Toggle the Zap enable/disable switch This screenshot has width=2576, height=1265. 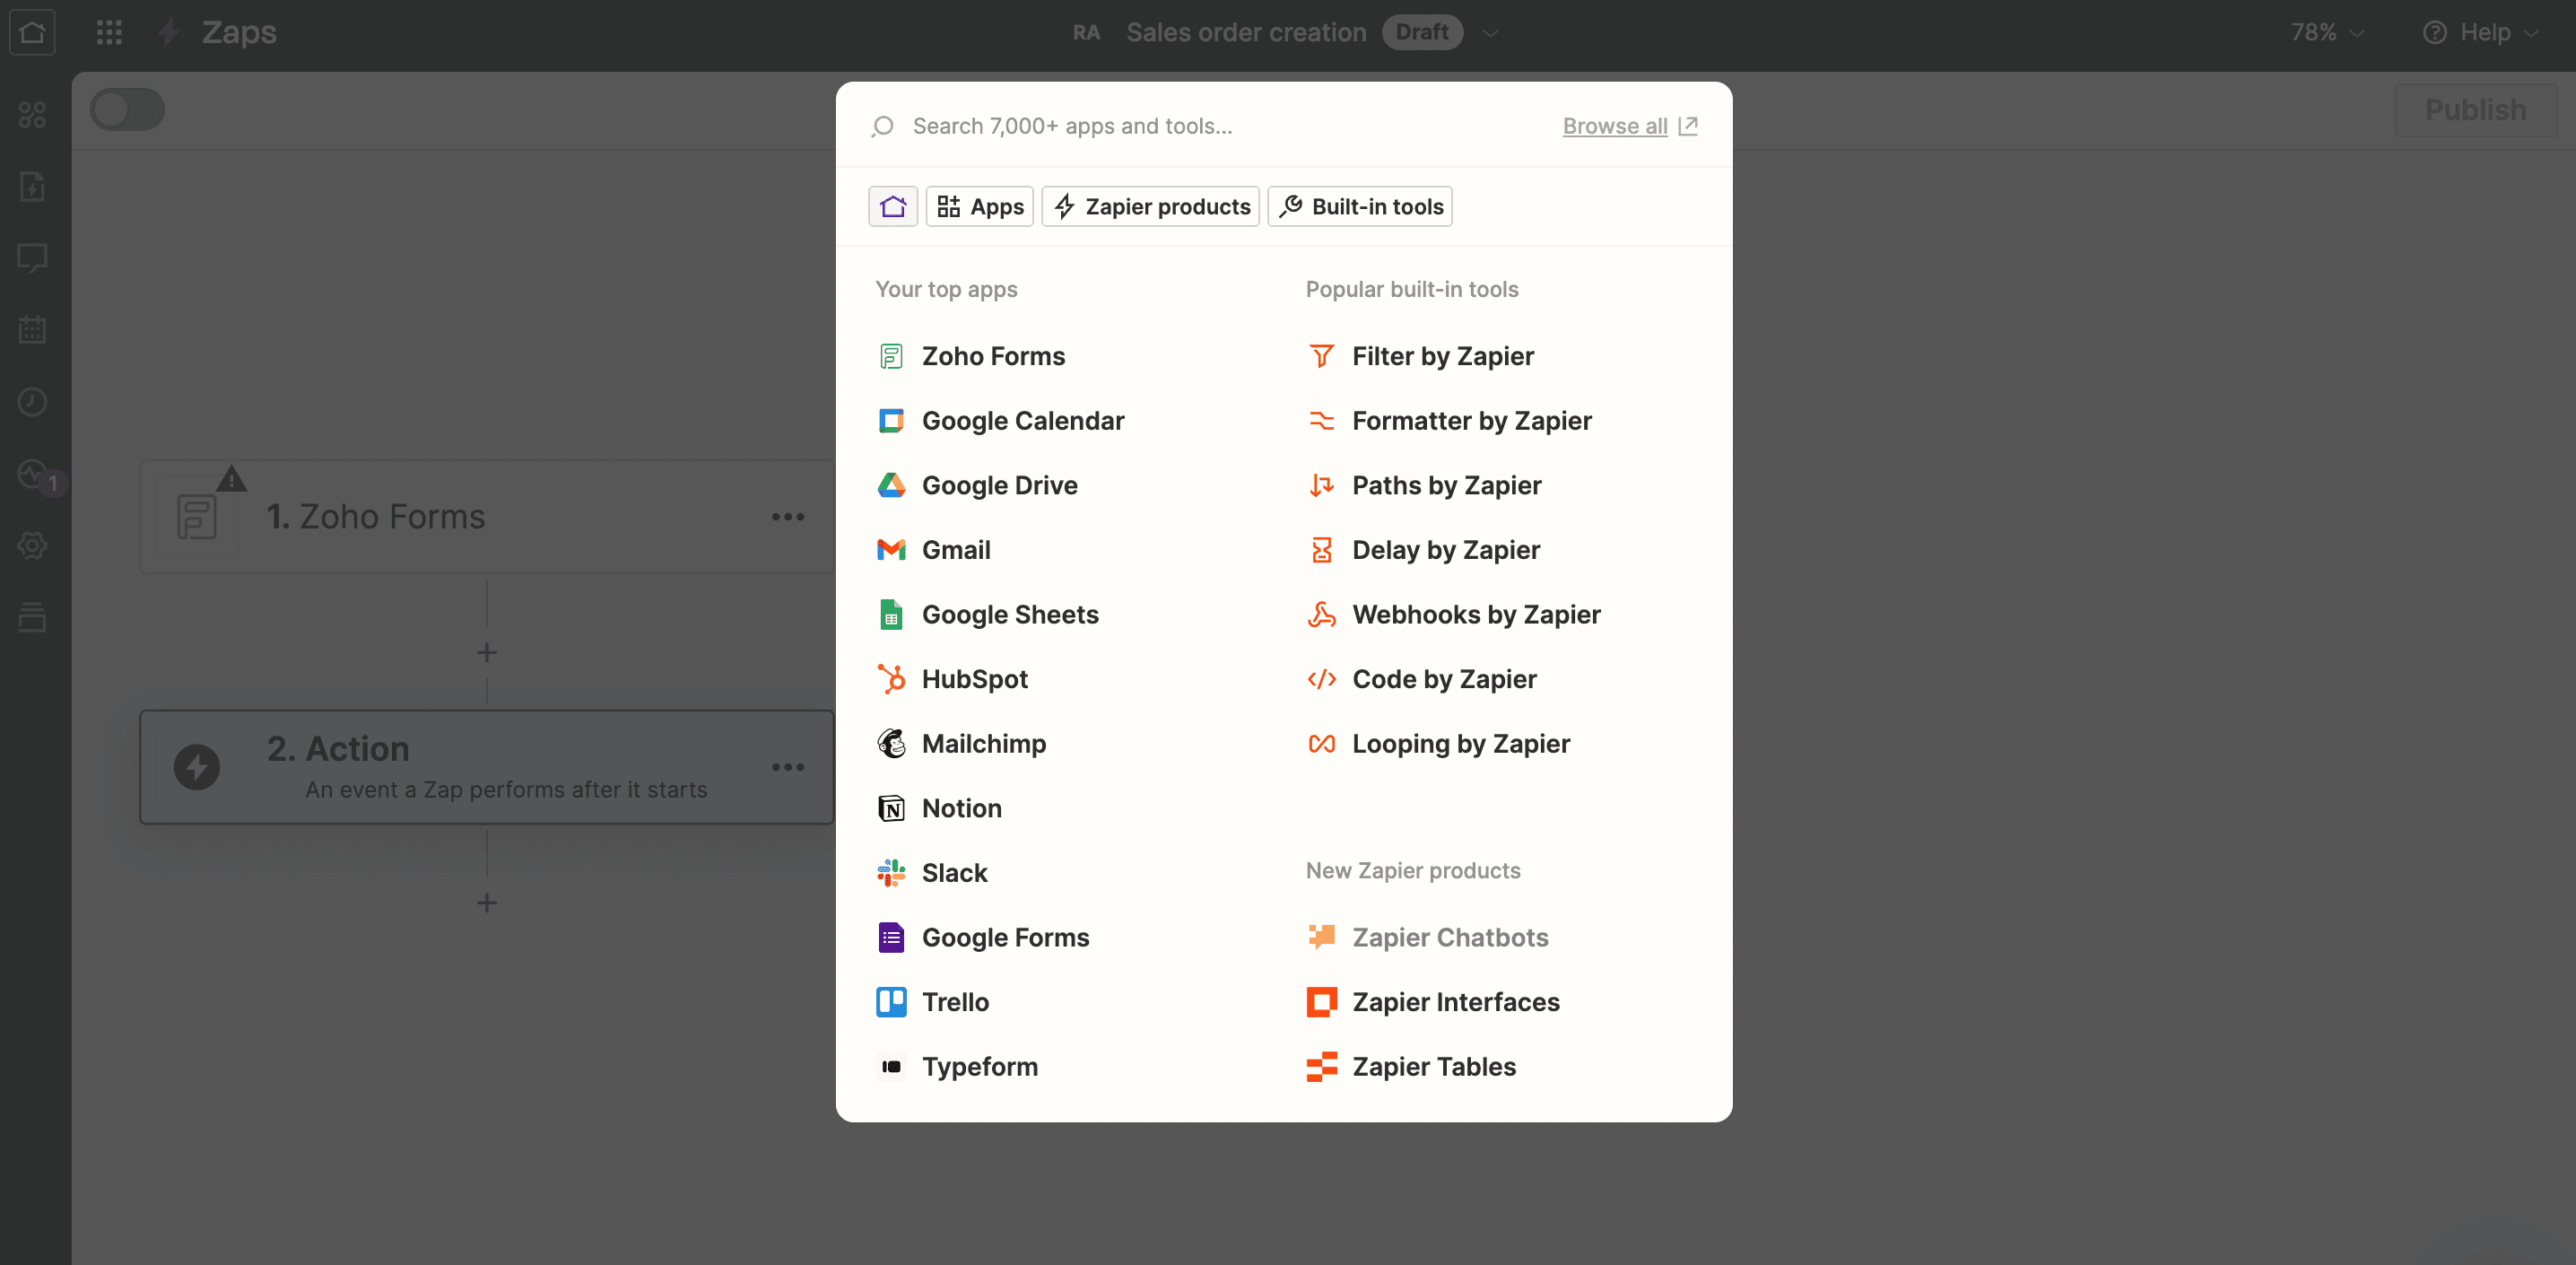[128, 110]
